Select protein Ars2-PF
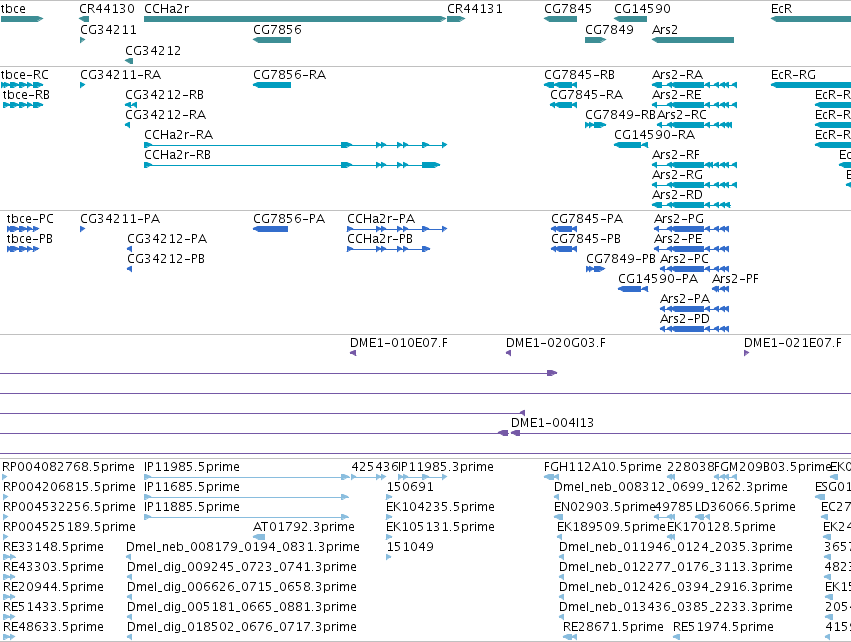This screenshot has height=642, width=851. [735, 279]
